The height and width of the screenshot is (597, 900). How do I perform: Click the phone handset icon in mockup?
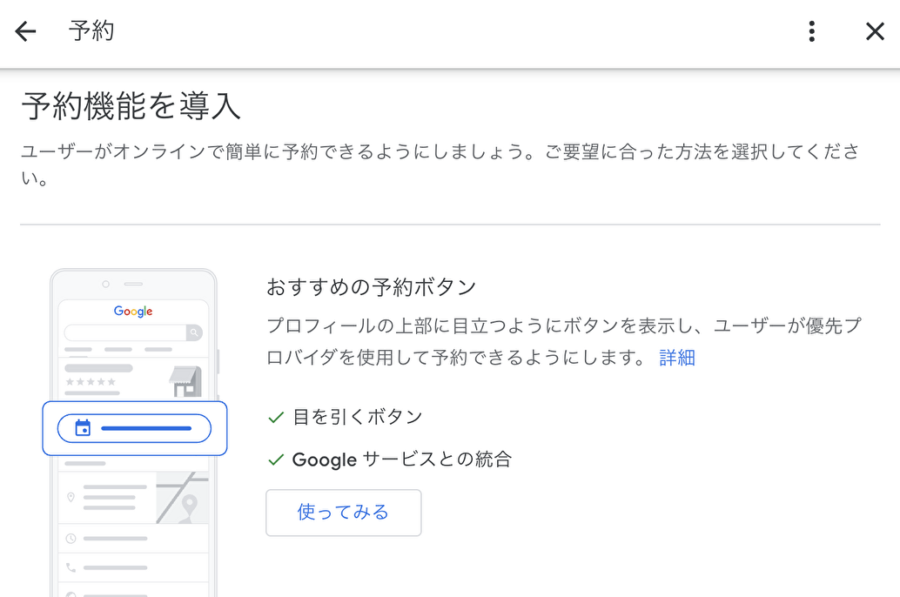pos(71,567)
